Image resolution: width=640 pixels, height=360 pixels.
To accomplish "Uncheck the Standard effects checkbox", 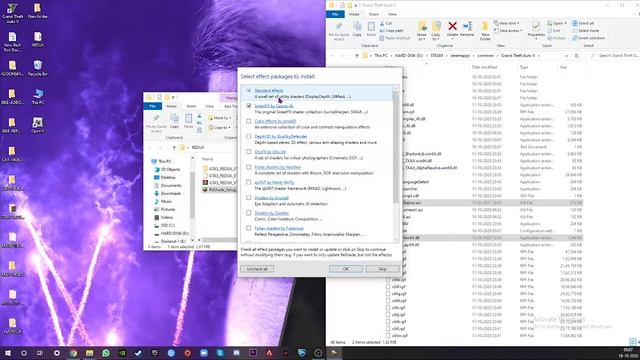I will click(249, 91).
